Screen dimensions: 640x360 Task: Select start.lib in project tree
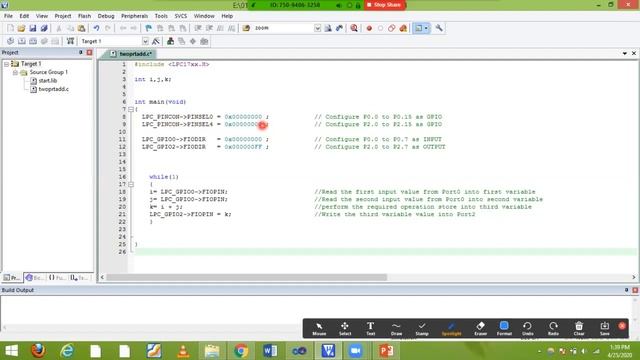[47, 81]
